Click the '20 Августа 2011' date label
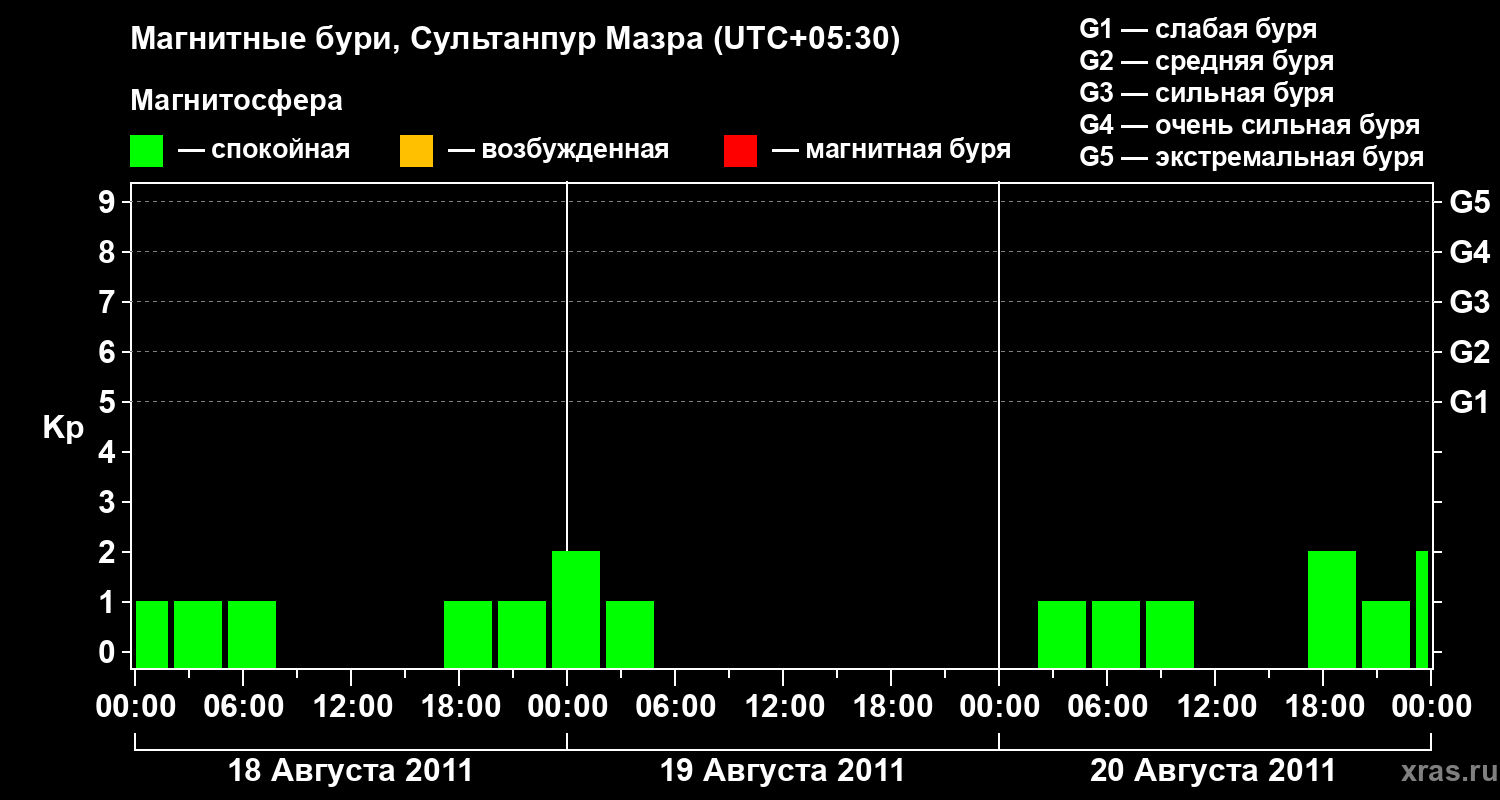 coord(1213,771)
